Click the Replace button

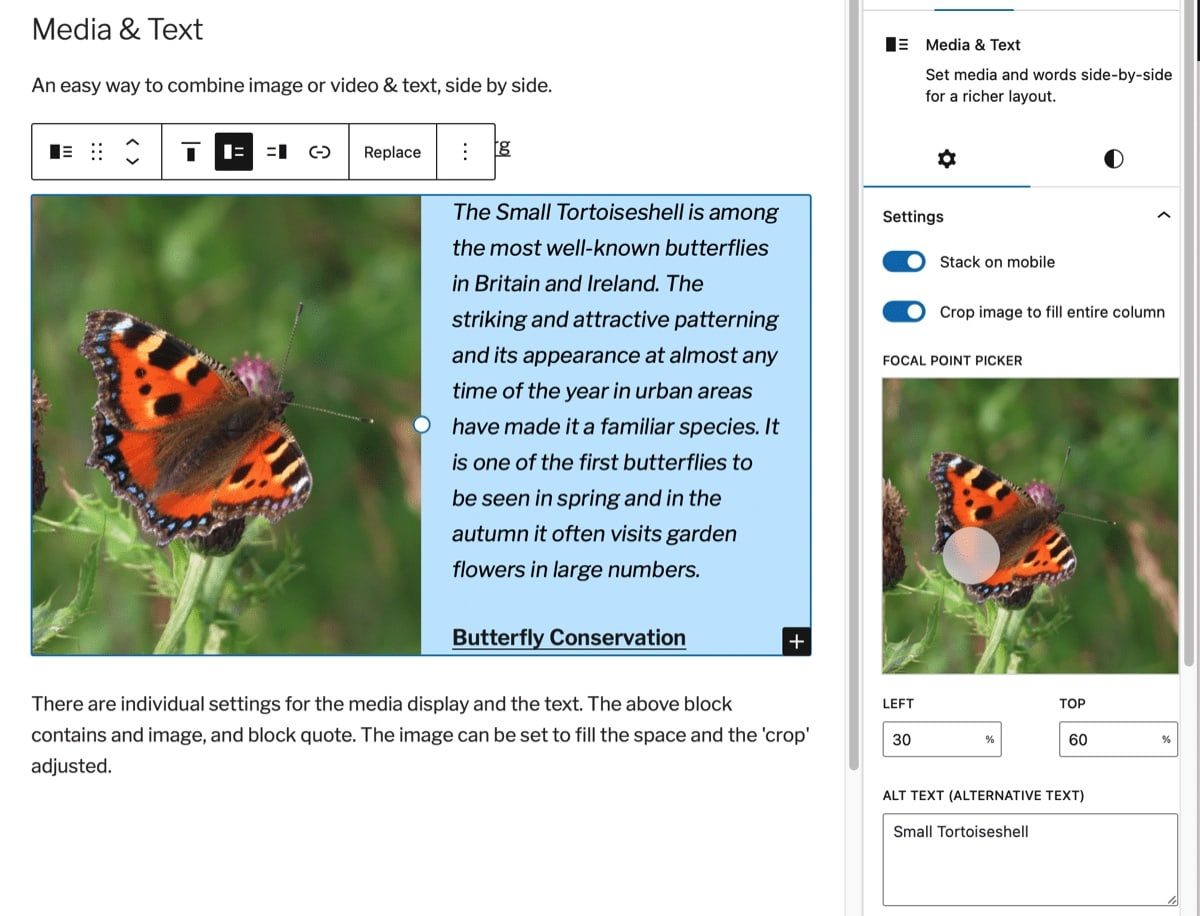tap(392, 152)
